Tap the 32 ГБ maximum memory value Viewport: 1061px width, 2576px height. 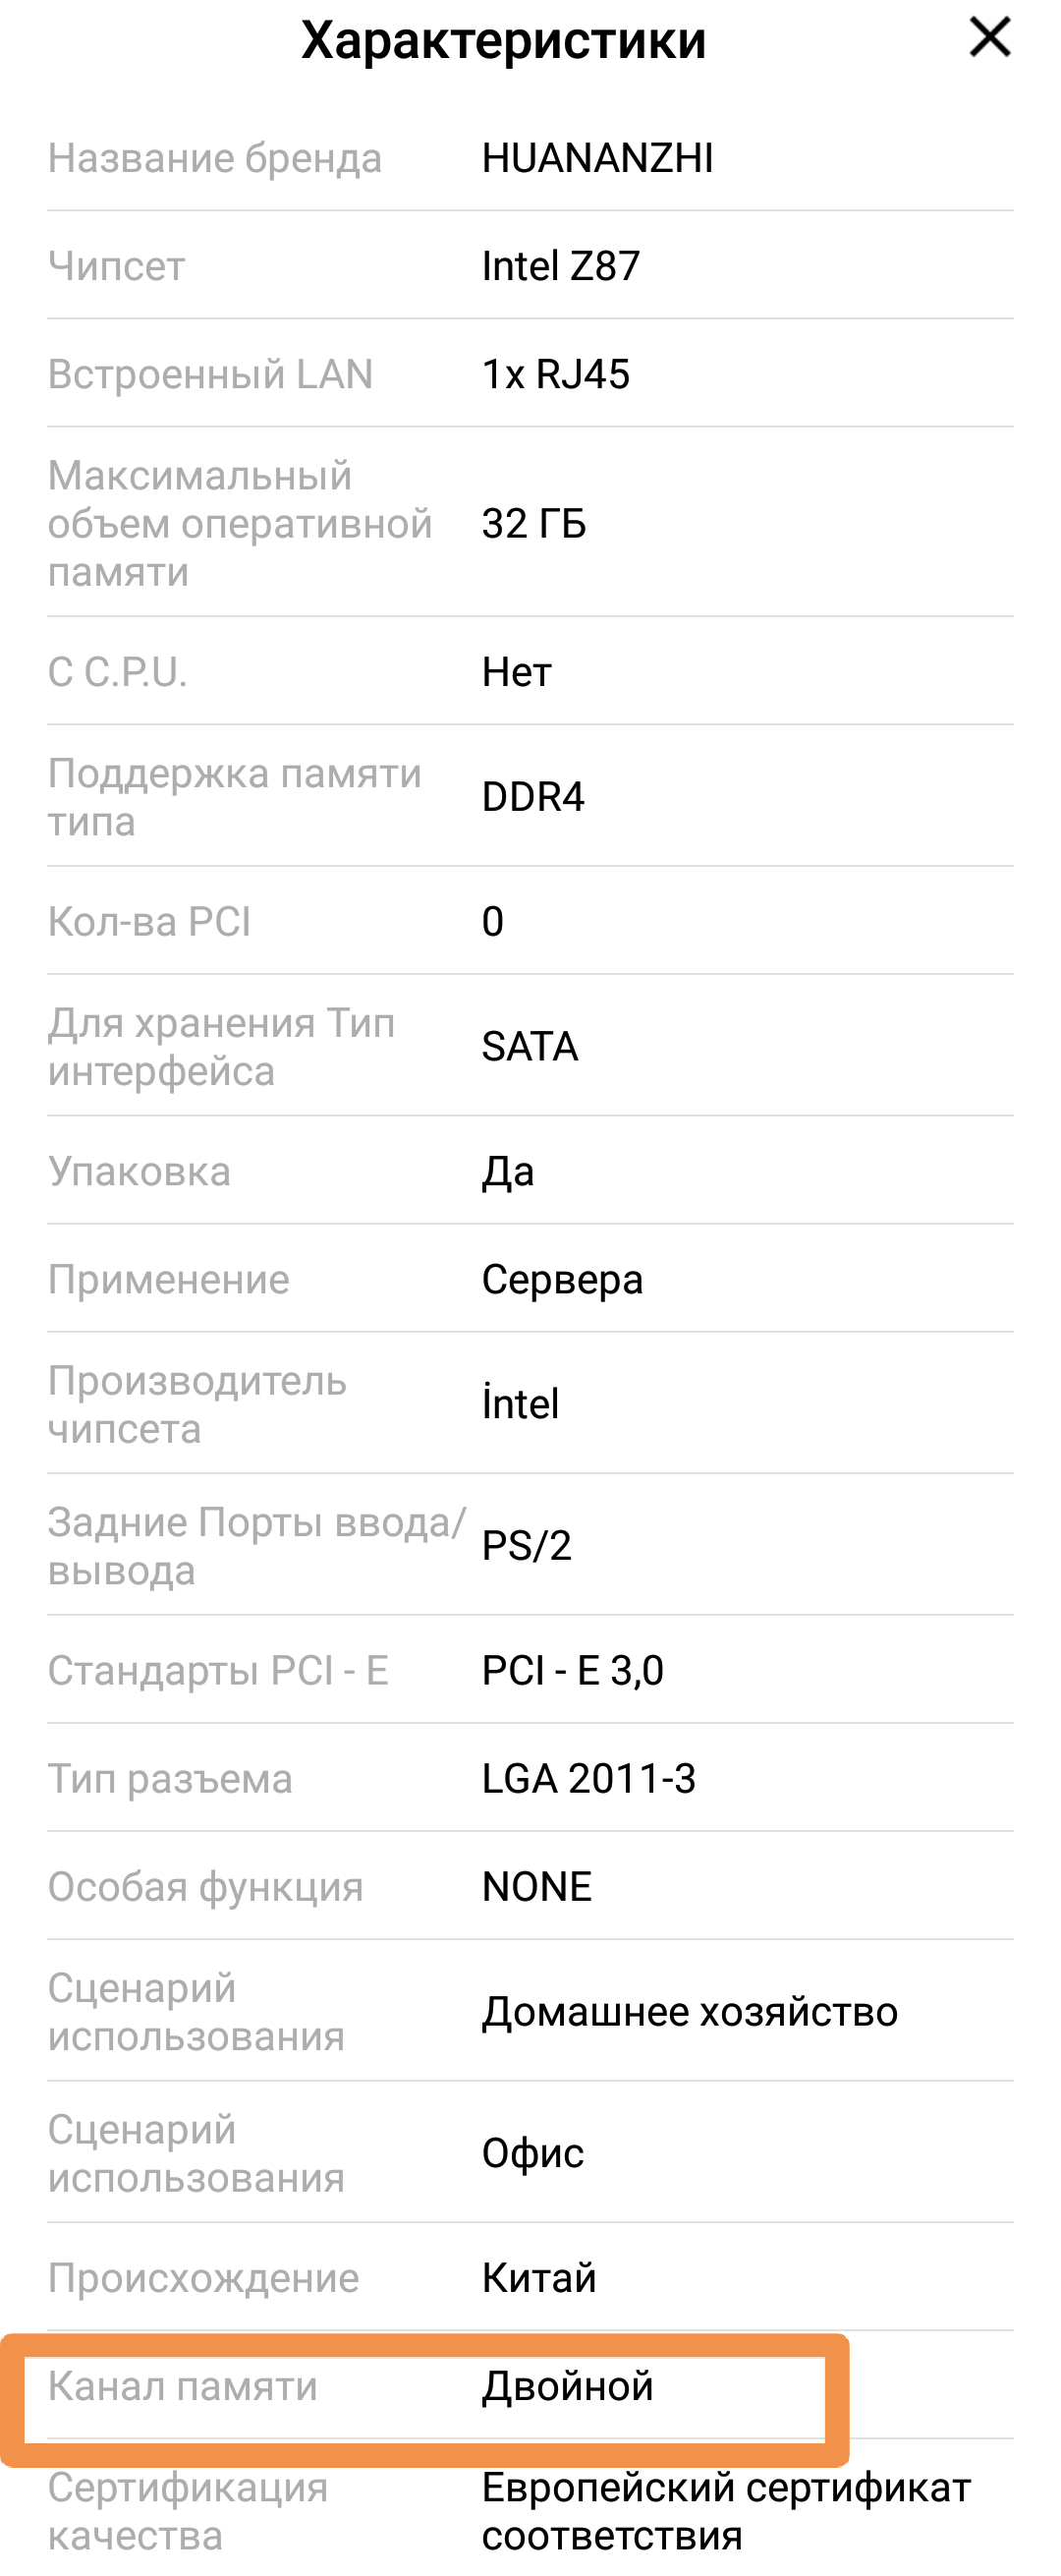pyautogui.click(x=533, y=524)
